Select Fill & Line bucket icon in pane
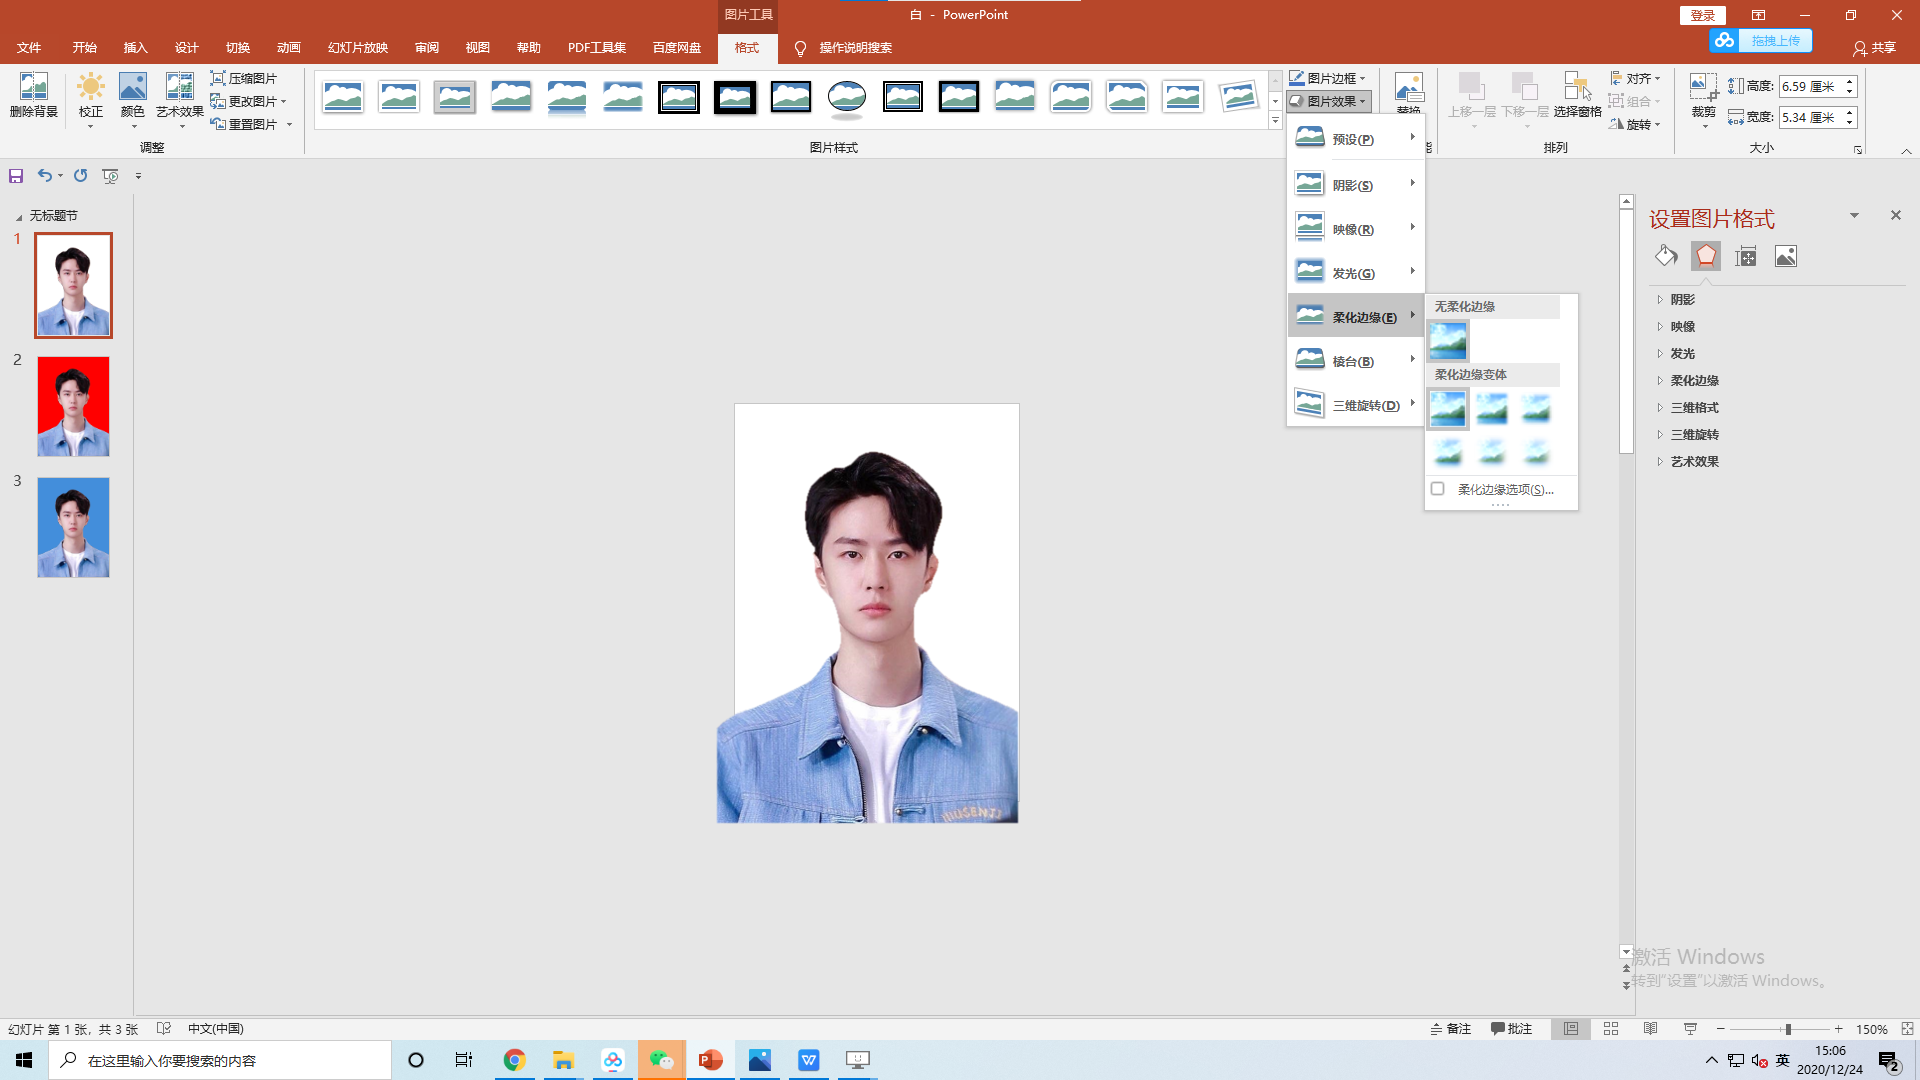 point(1665,257)
